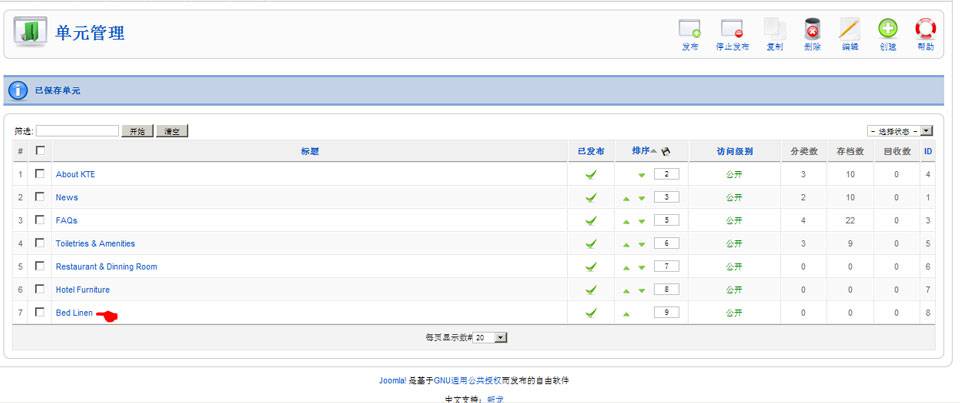Click 公开 access level for Bed Linen
960x403 pixels.
point(734,313)
